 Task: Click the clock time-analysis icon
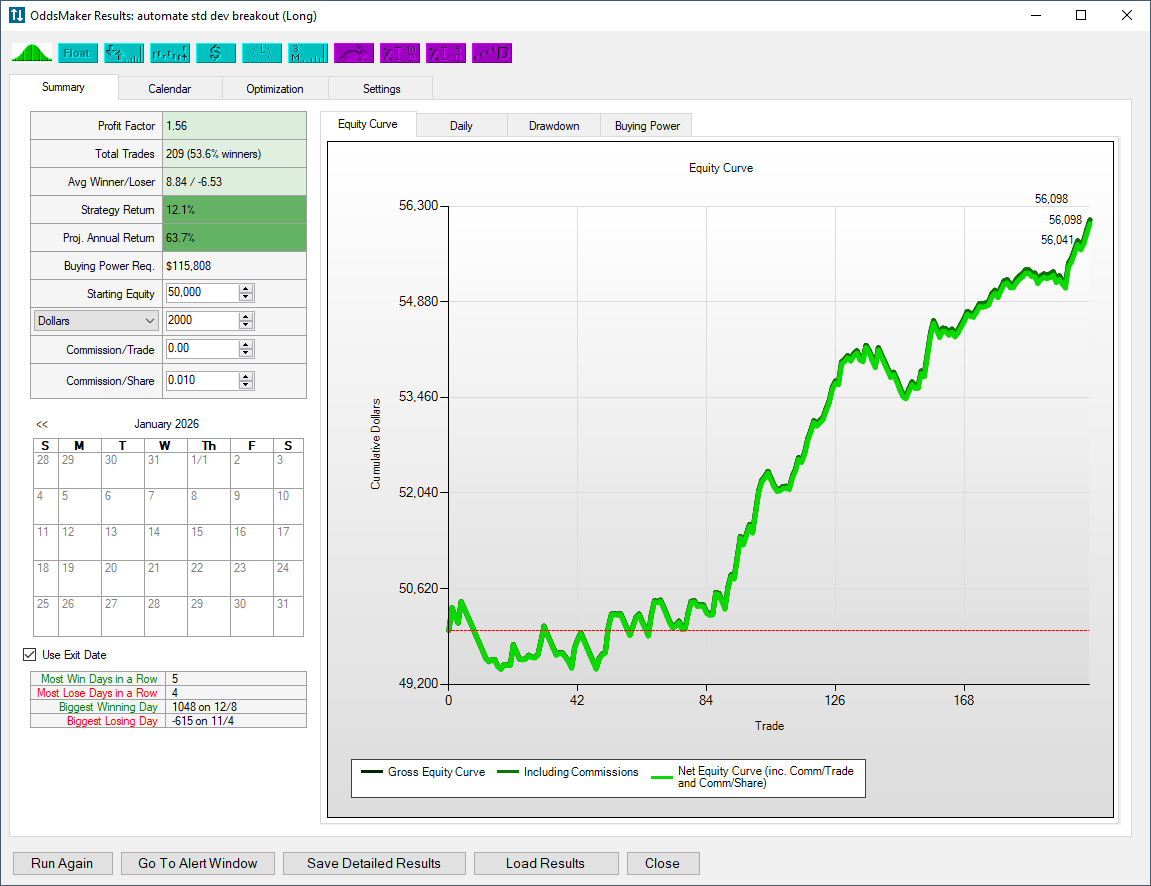point(261,52)
